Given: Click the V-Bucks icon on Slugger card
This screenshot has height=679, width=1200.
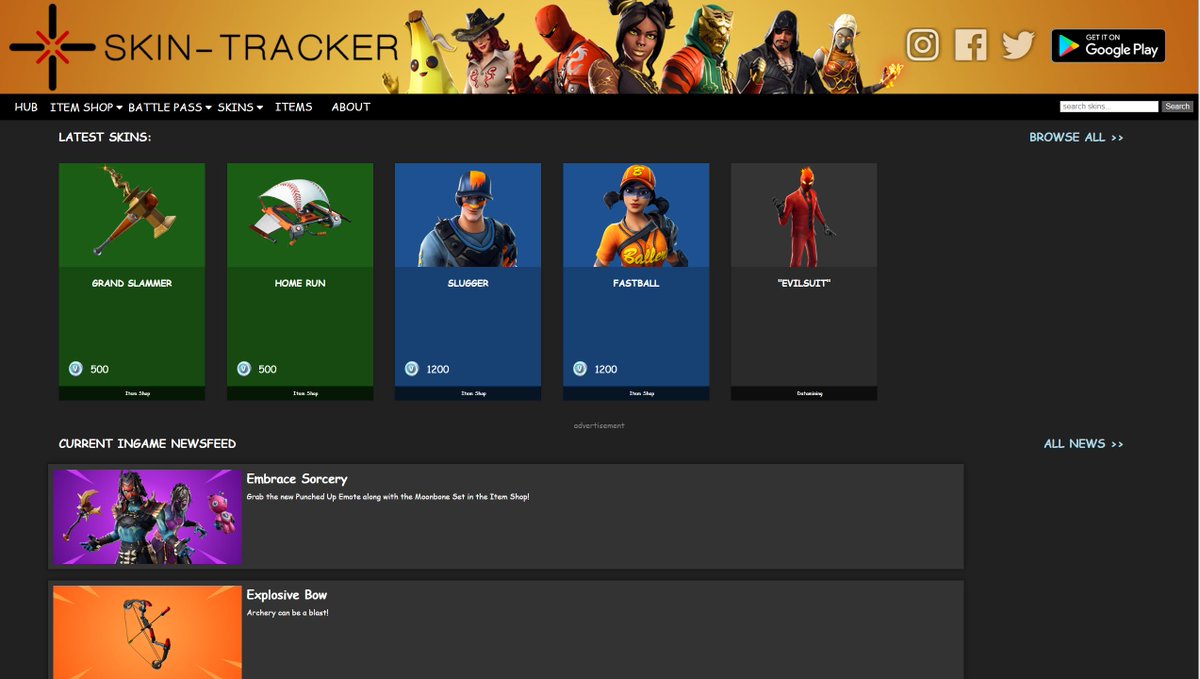Looking at the screenshot, I should pyautogui.click(x=412, y=369).
